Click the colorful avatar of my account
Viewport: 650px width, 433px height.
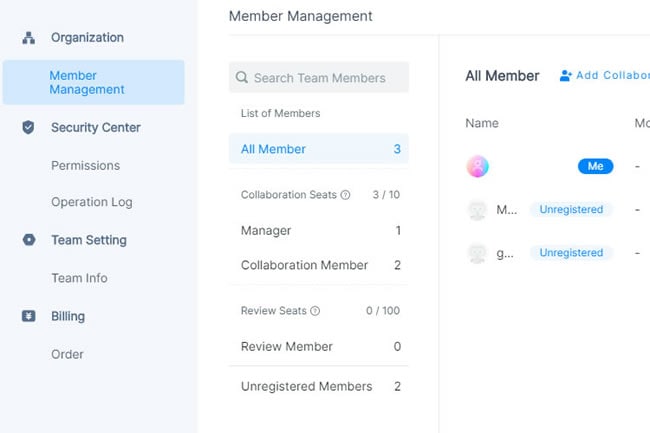coord(478,166)
